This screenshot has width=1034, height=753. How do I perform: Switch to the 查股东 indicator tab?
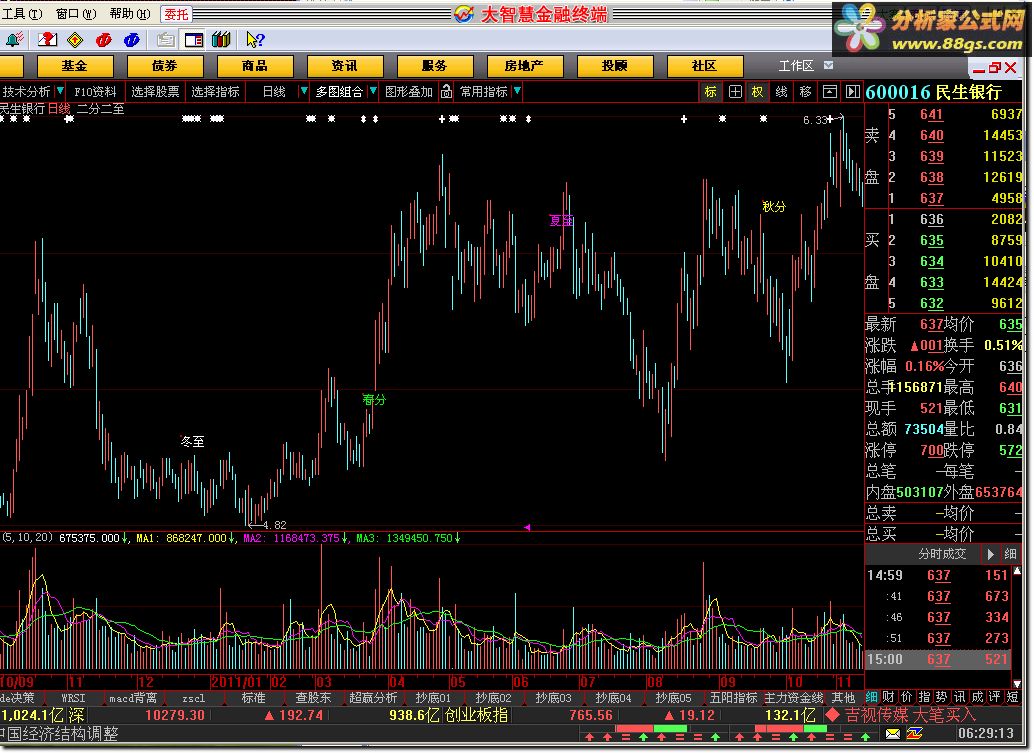pyautogui.click(x=313, y=698)
